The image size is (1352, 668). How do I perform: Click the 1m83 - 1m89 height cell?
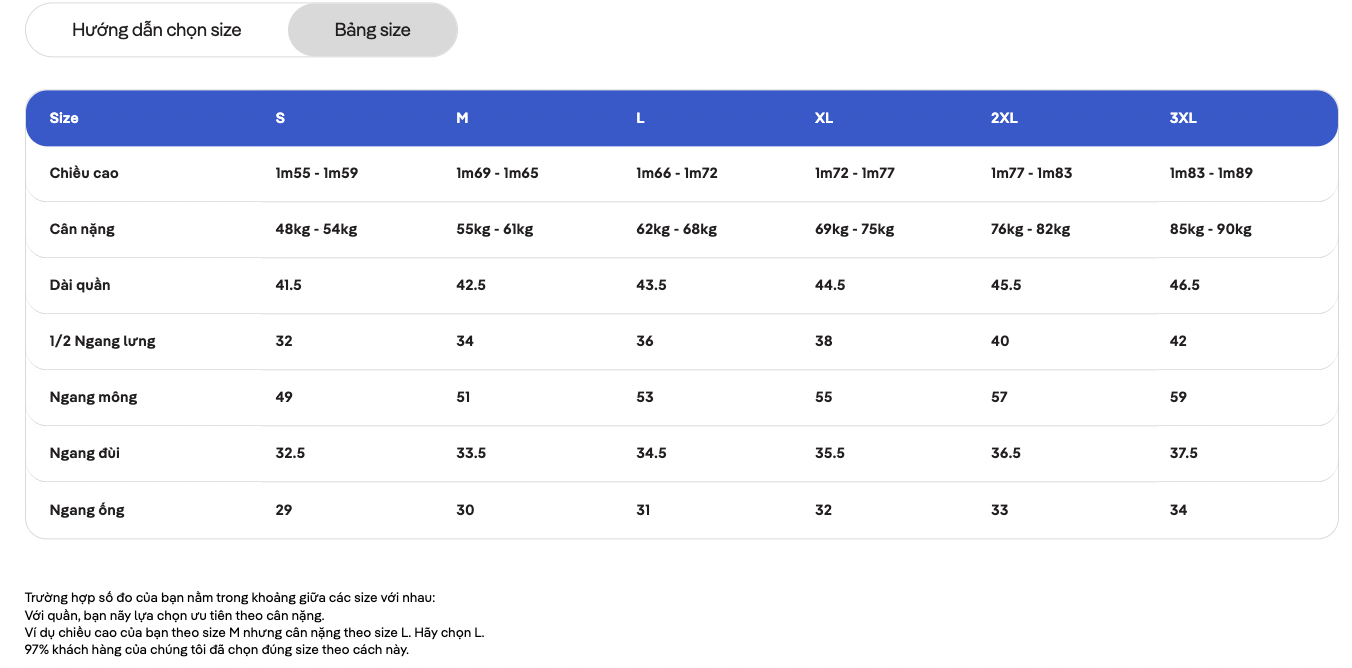pyautogui.click(x=1211, y=173)
